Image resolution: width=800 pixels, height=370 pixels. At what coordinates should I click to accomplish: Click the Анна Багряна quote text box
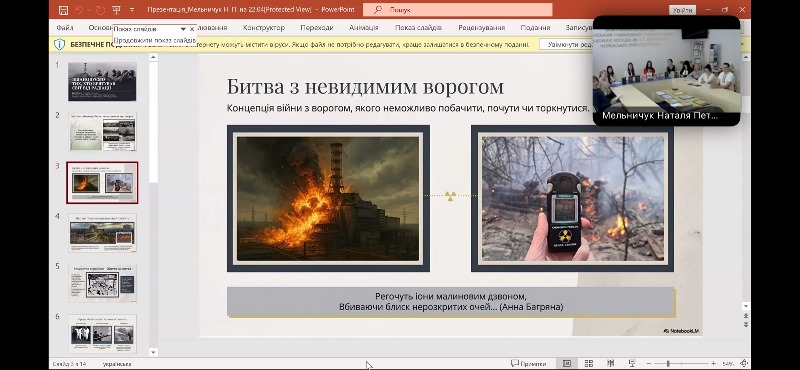click(x=451, y=302)
